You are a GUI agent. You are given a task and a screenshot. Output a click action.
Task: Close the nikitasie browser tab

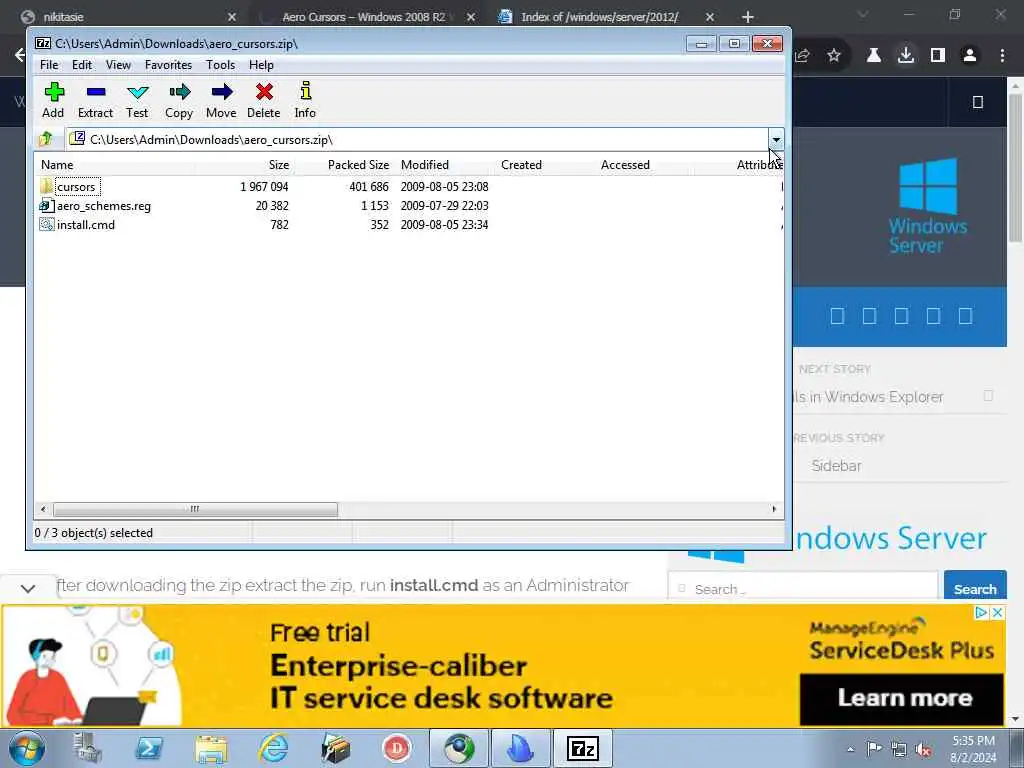(233, 17)
